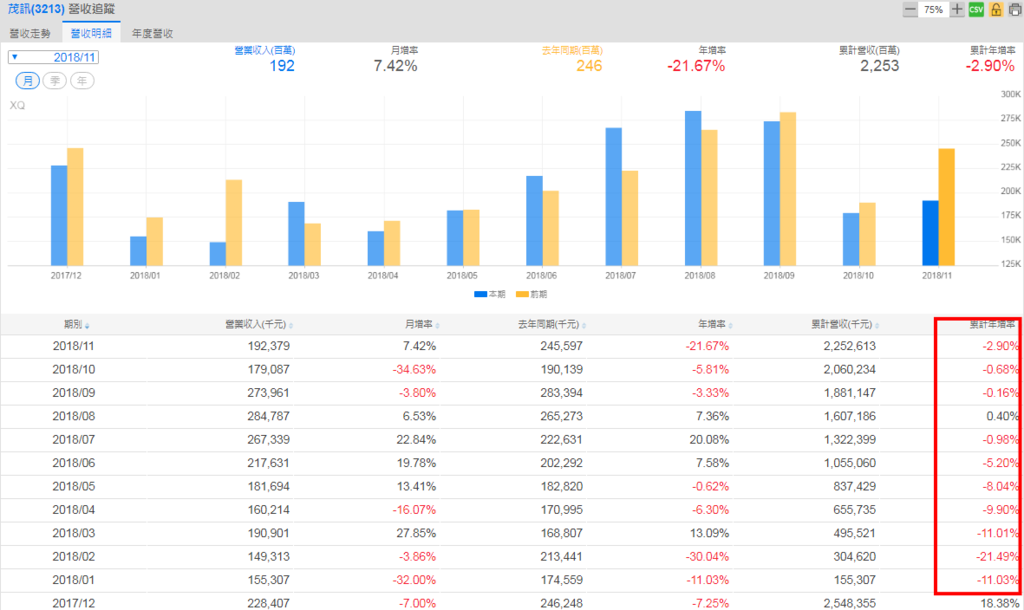Screen dimensions: 1024x610
Task: Click the plus zoom-in icon
Action: click(957, 10)
